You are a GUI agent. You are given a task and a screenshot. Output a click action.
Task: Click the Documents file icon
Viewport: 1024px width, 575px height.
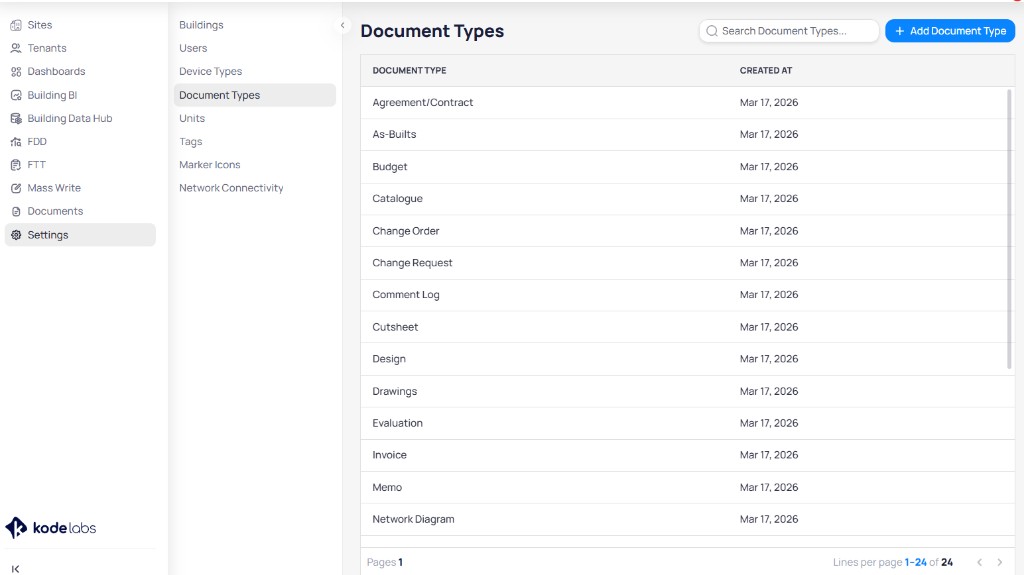[x=16, y=211]
